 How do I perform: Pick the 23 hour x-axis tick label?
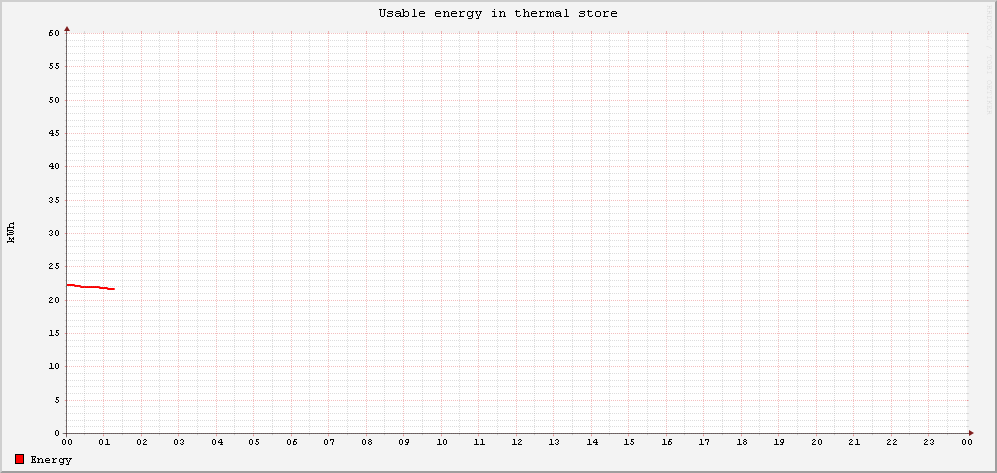[x=929, y=442]
